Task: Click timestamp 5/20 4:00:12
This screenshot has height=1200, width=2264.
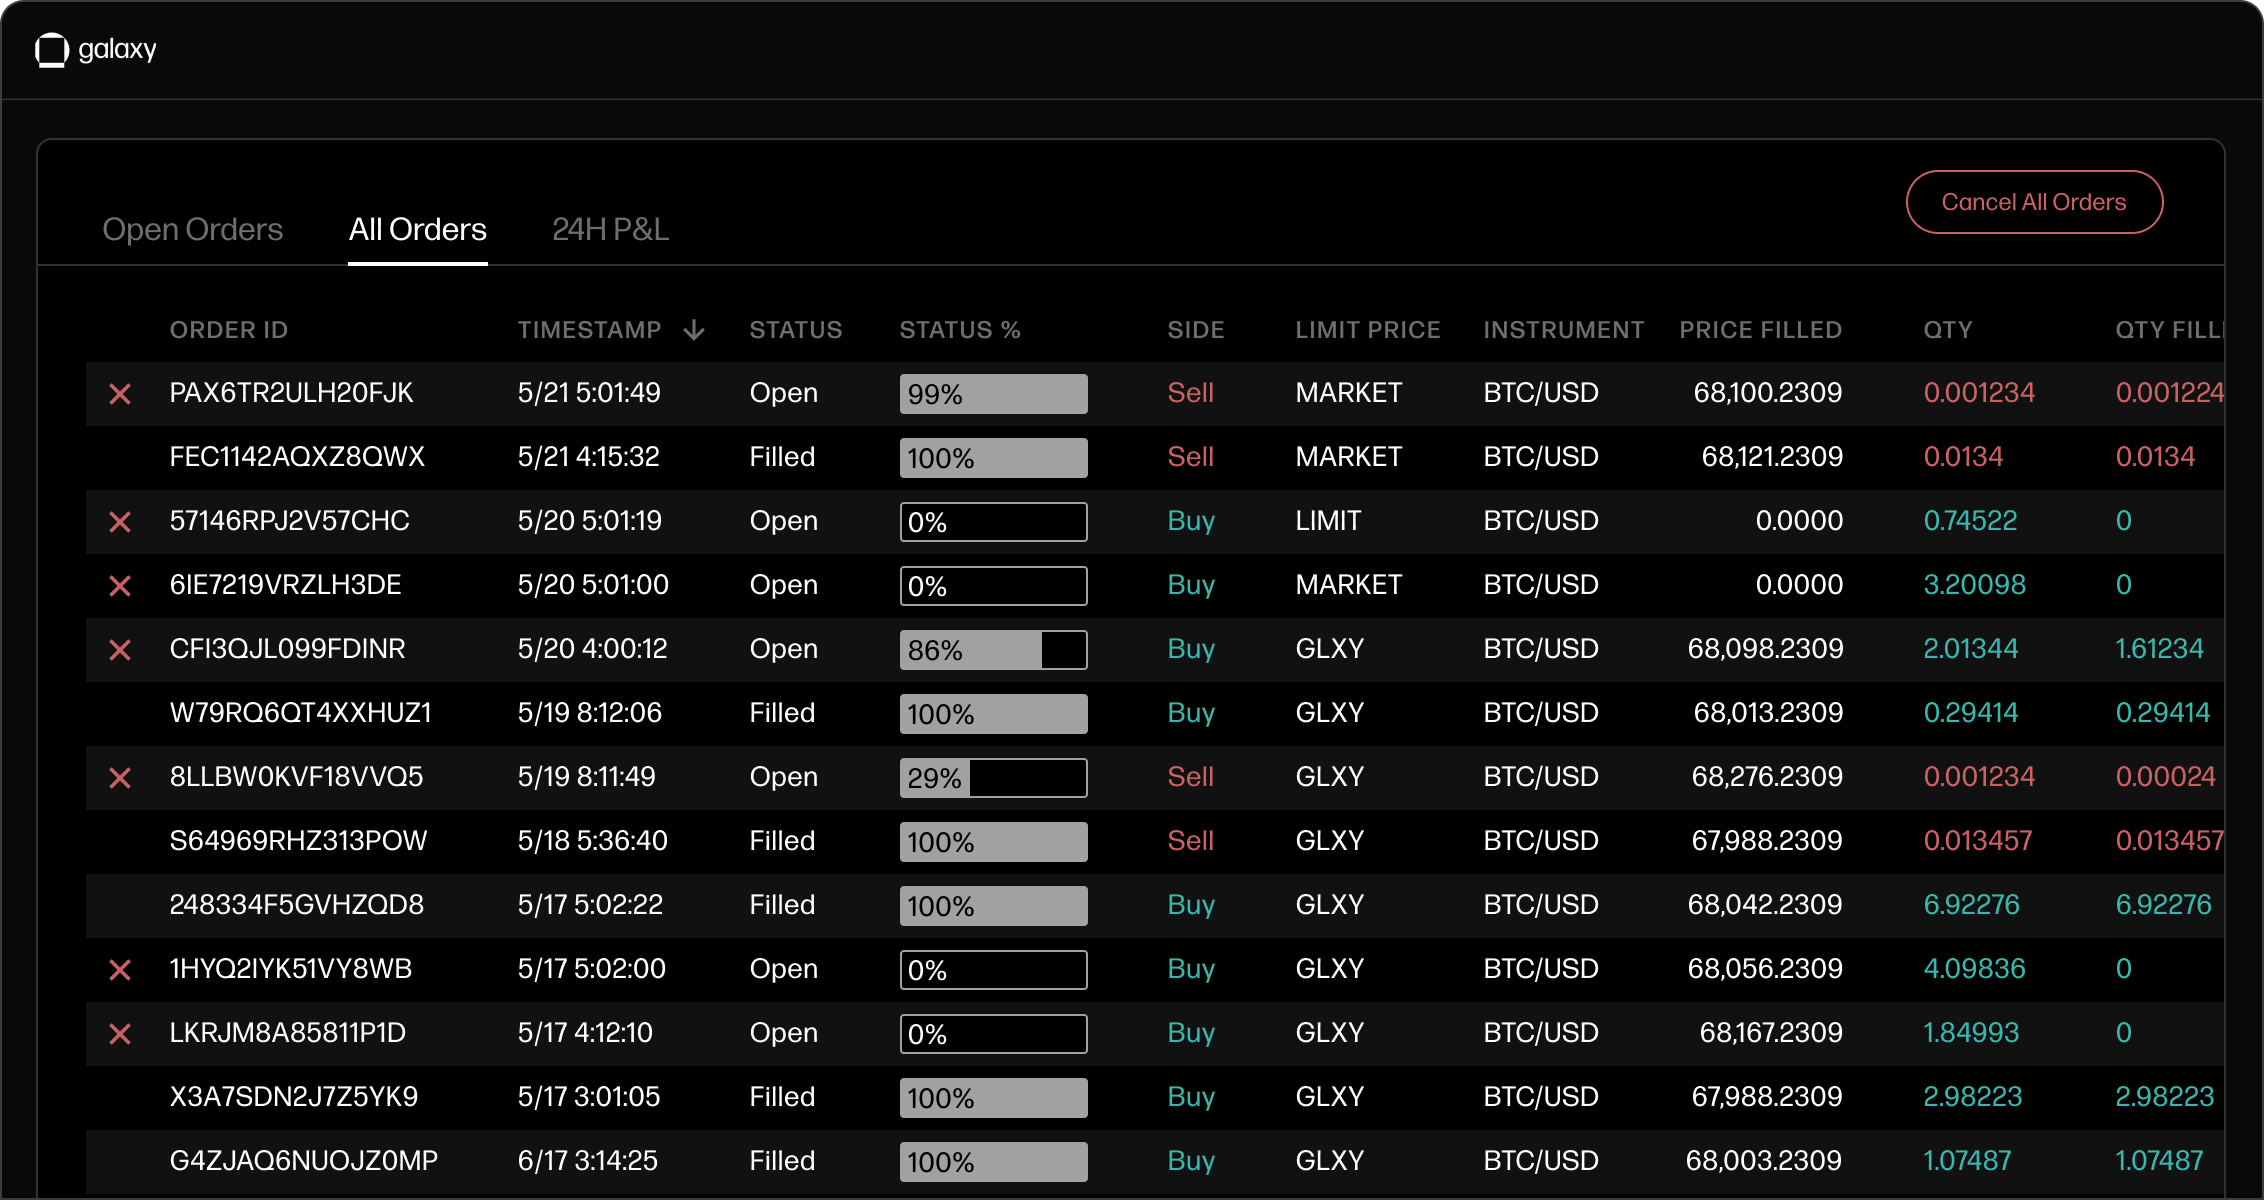Action: point(592,649)
